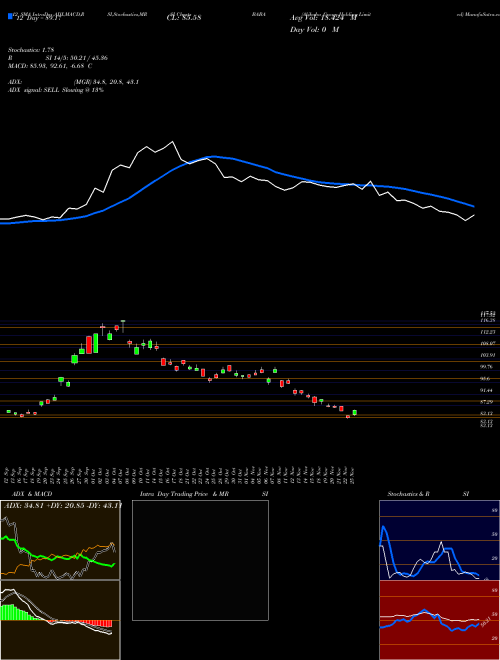Screen dimensions: 500x660
Task: Click the green MACD histogram bars
Action: click(x=17, y=613)
